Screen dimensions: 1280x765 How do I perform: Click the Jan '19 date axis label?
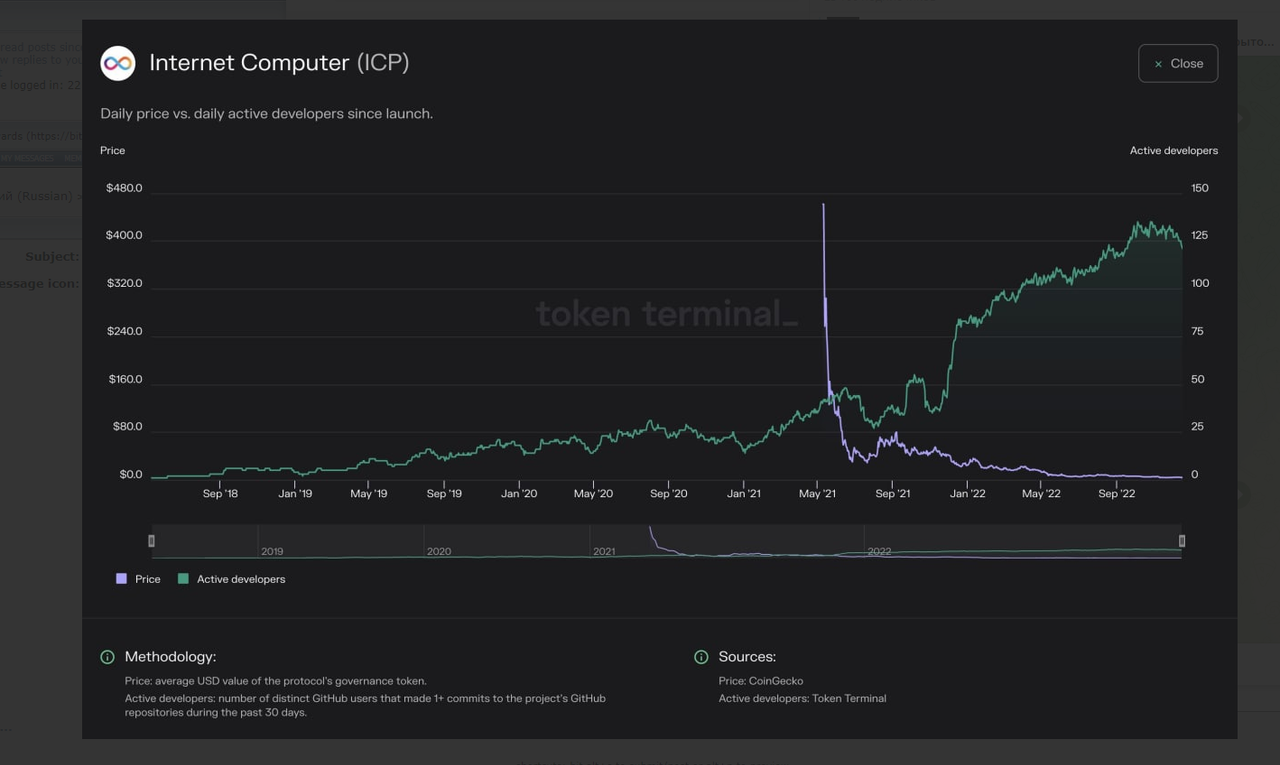[295, 494]
